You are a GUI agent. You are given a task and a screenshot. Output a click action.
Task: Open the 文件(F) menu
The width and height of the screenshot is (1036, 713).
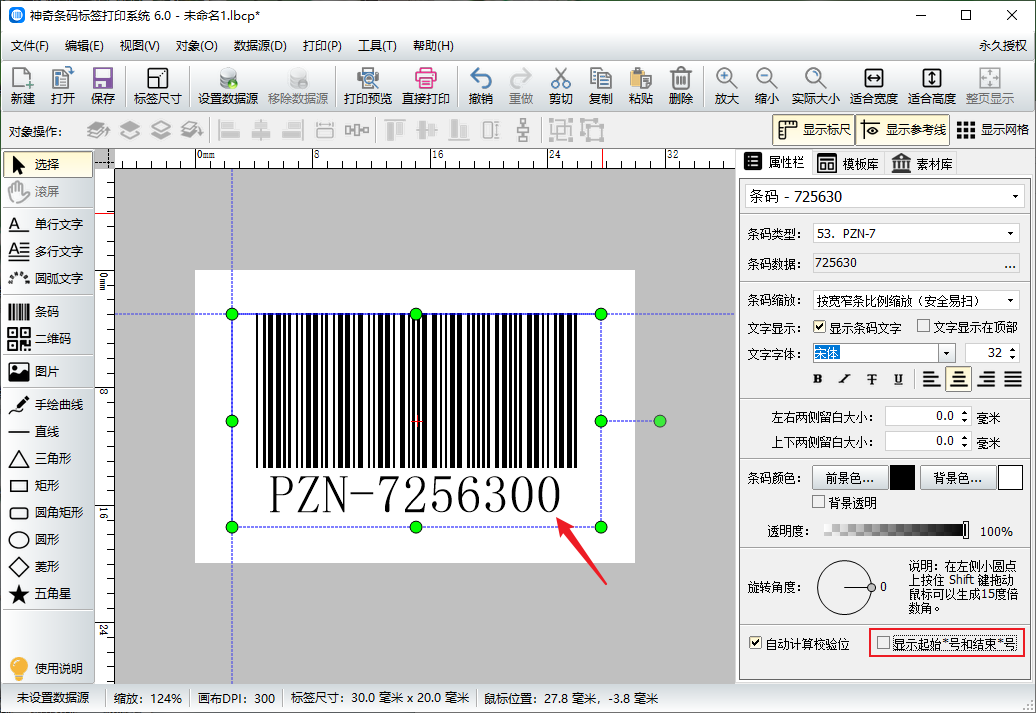click(x=30, y=46)
